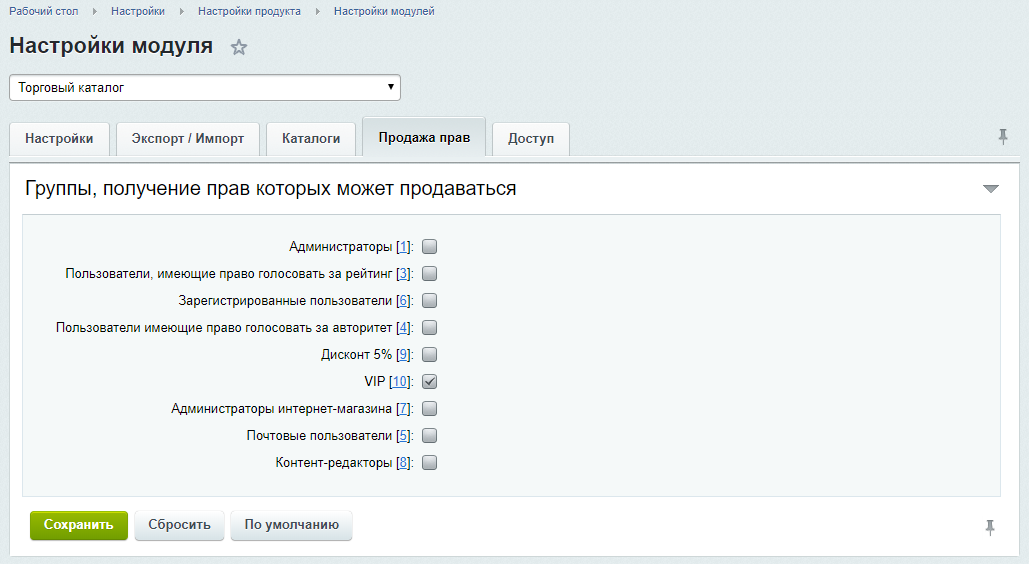Click the arrow after Настройки продукта breadcrumb
This screenshot has width=1029, height=564.
pos(318,11)
